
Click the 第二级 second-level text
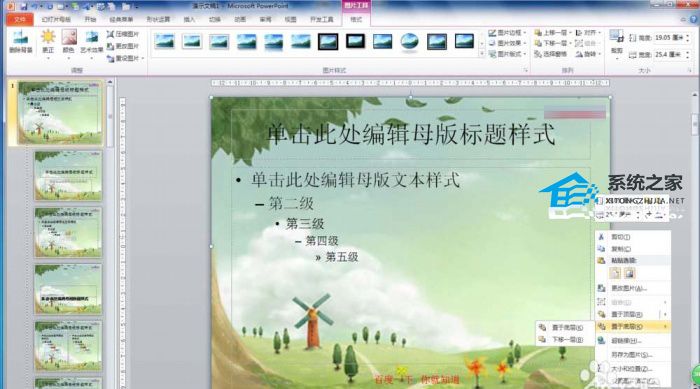[292, 204]
